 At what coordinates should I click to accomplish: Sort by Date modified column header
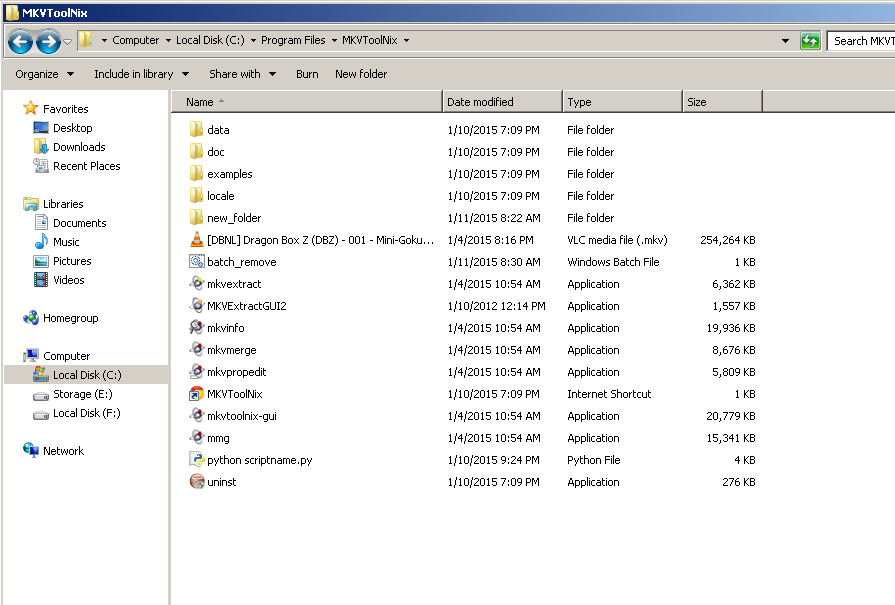[502, 102]
